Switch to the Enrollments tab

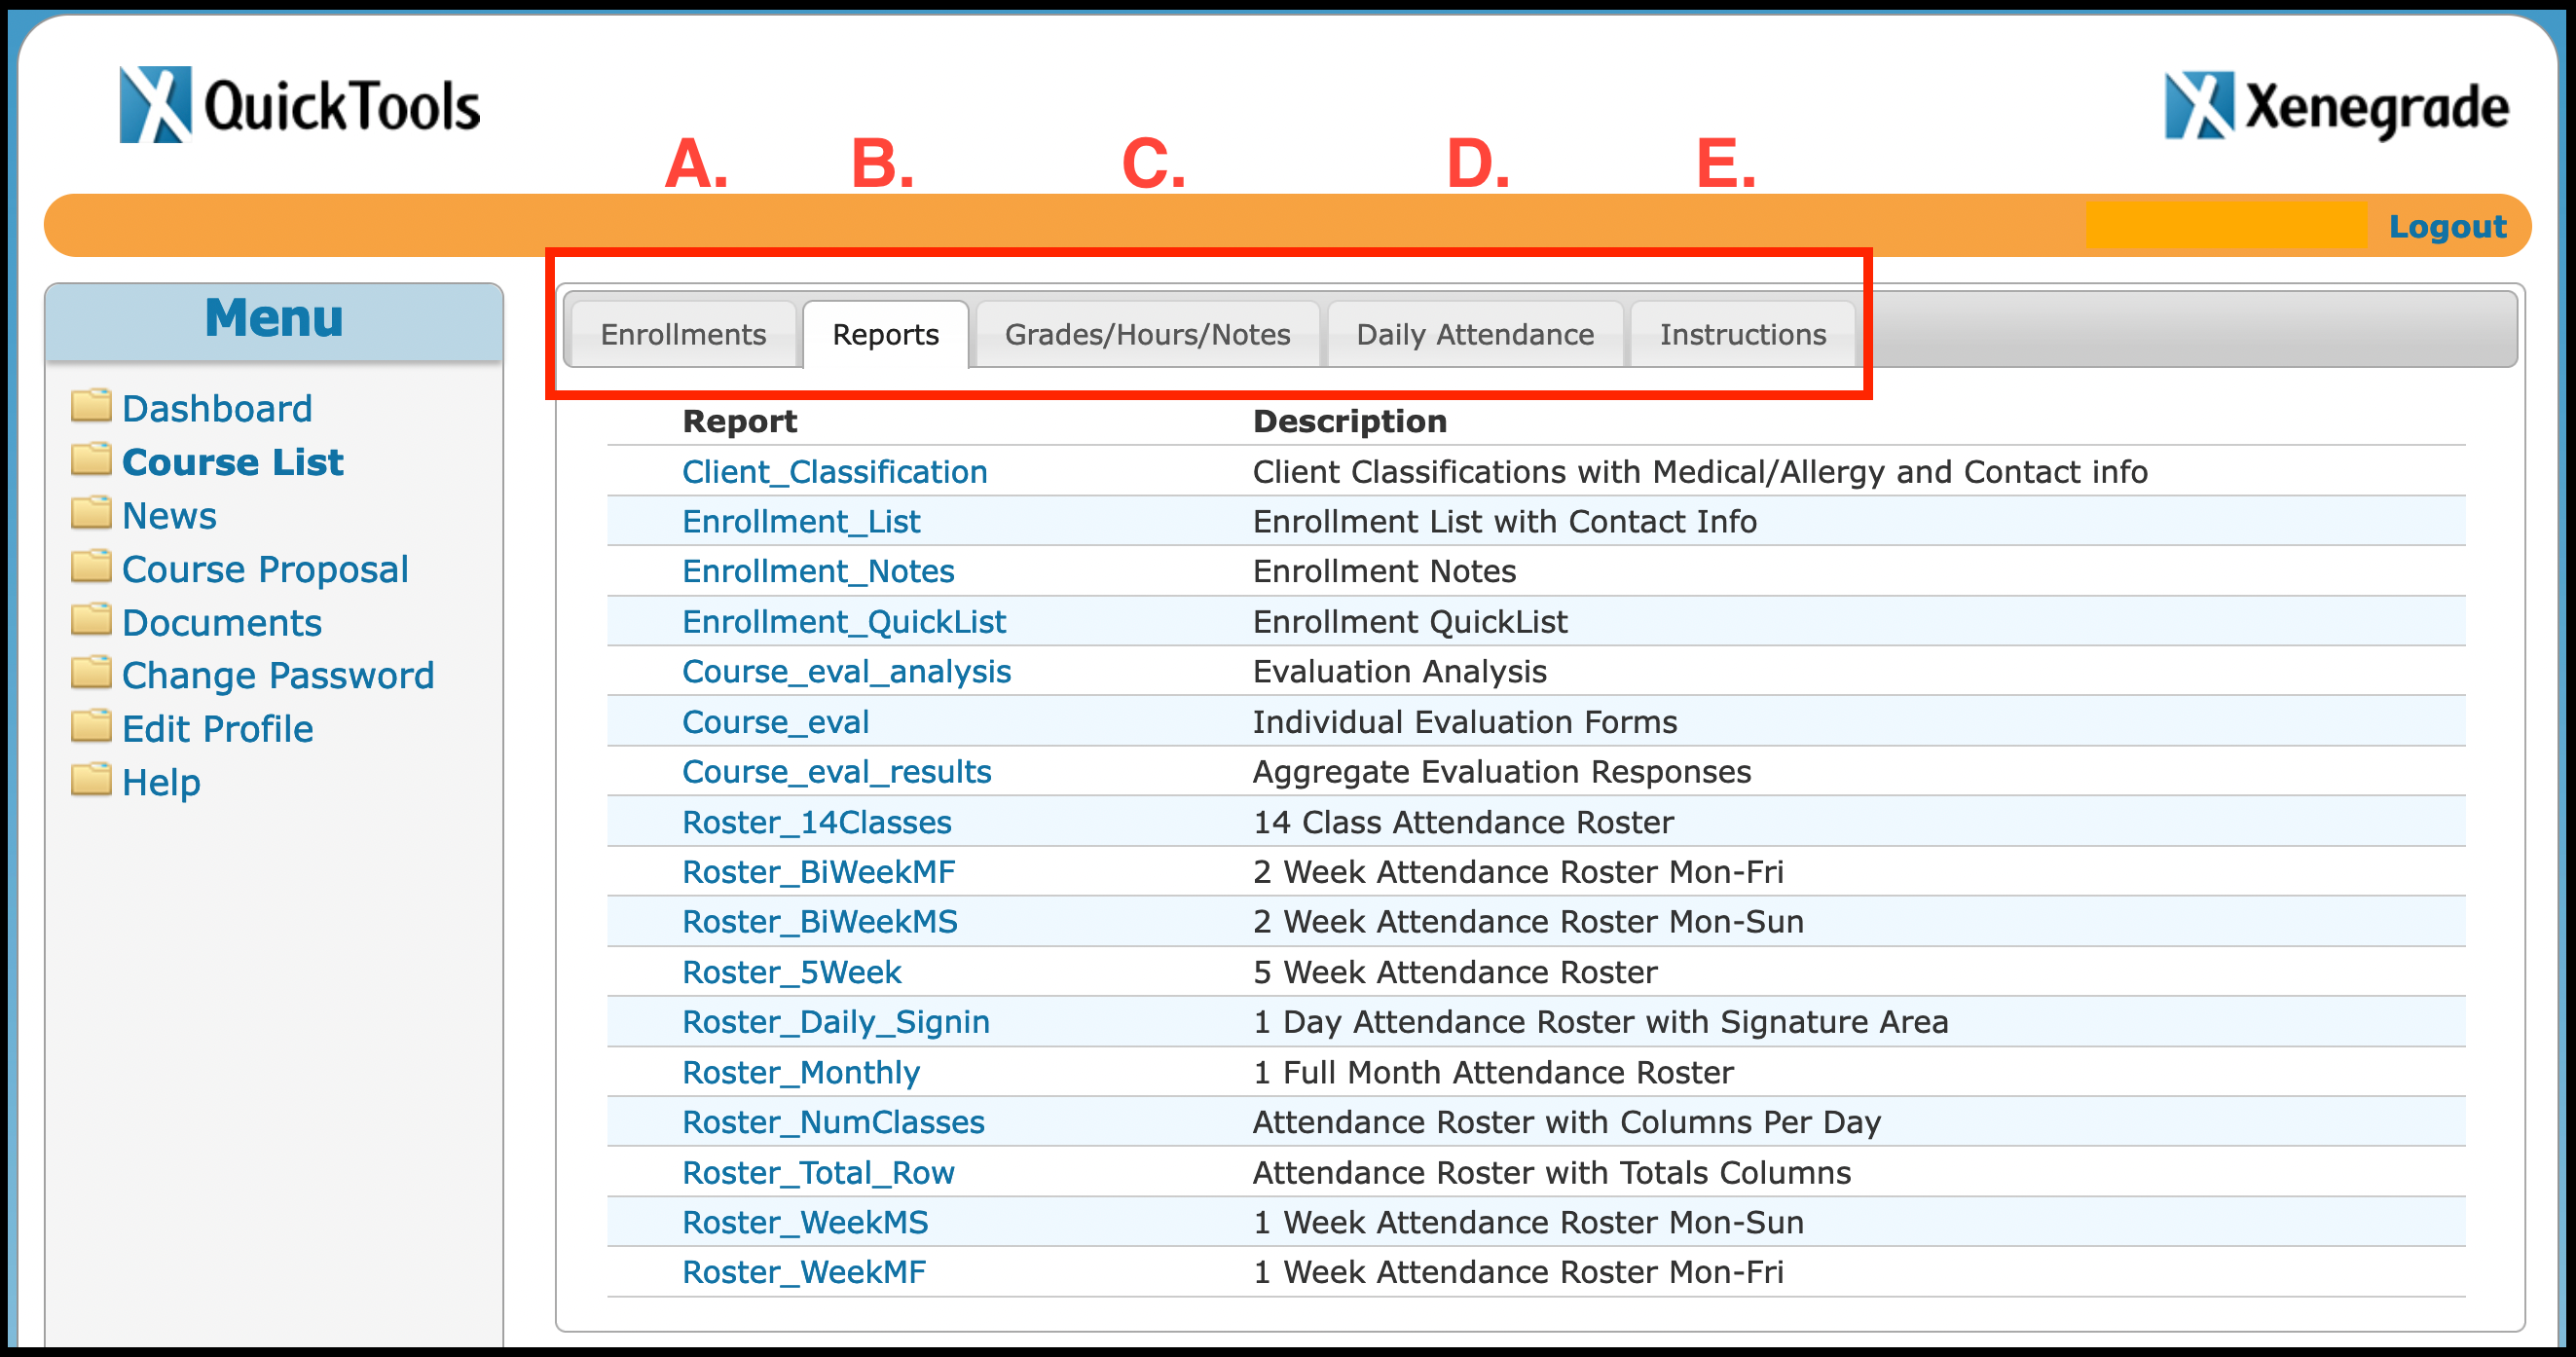[682, 334]
